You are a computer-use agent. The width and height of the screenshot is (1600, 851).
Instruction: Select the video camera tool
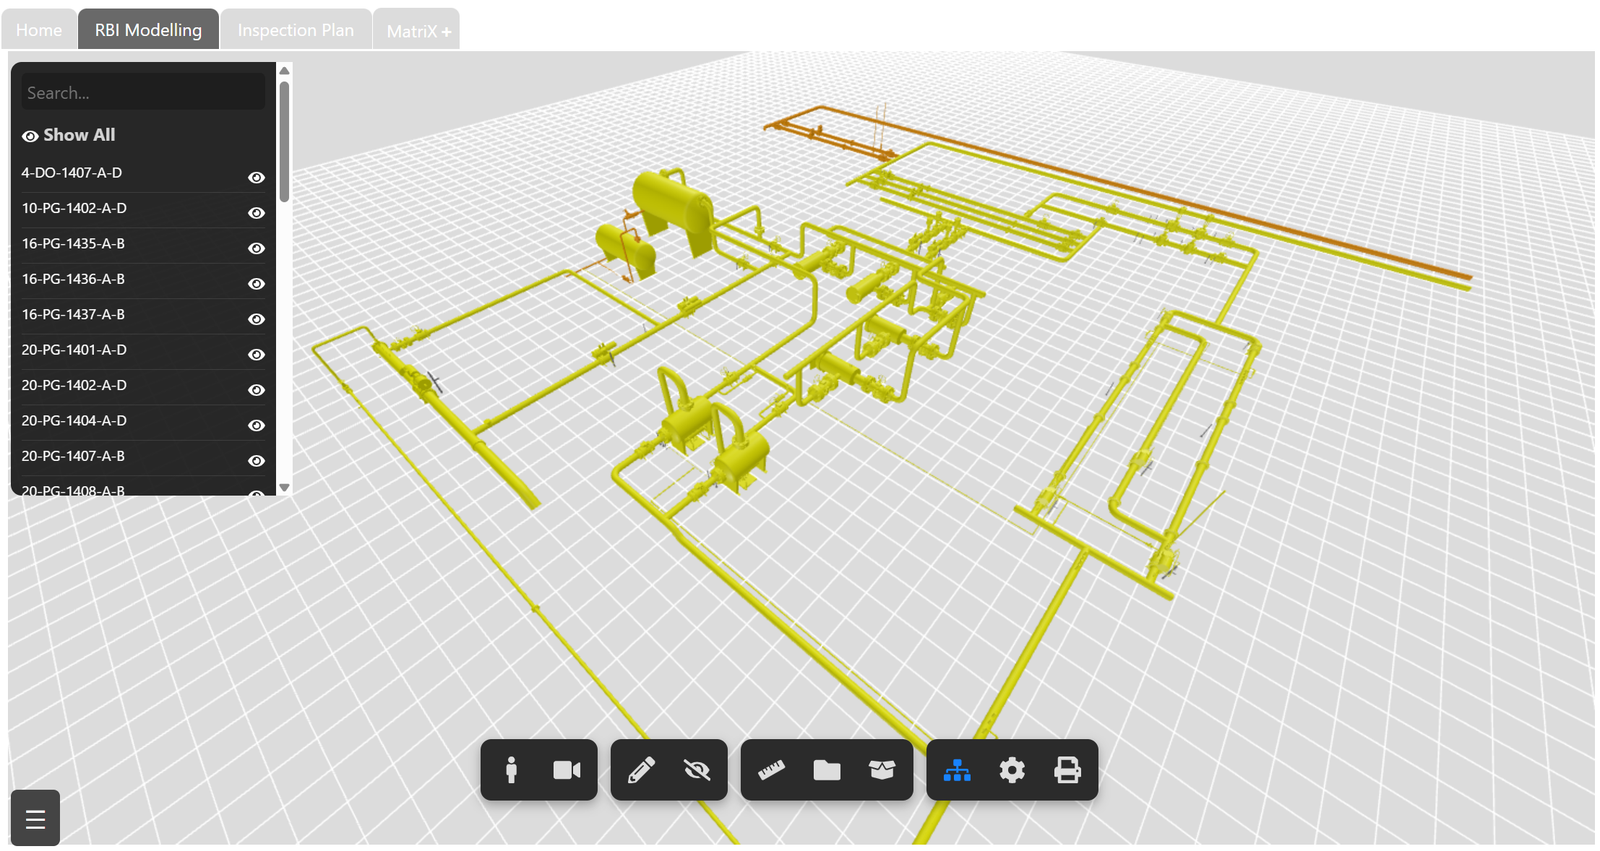567,770
